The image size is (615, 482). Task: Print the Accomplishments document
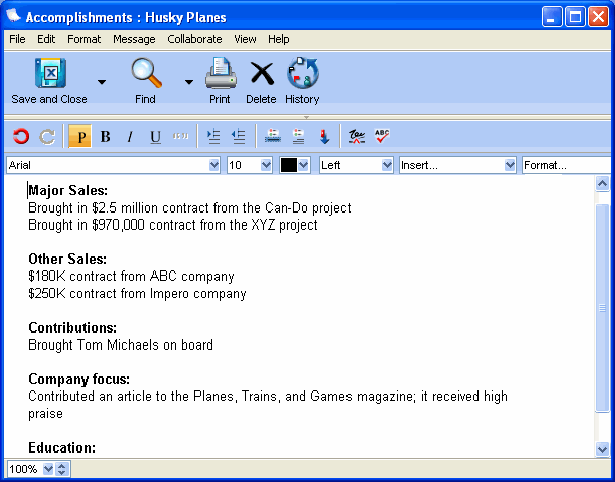coord(220,75)
